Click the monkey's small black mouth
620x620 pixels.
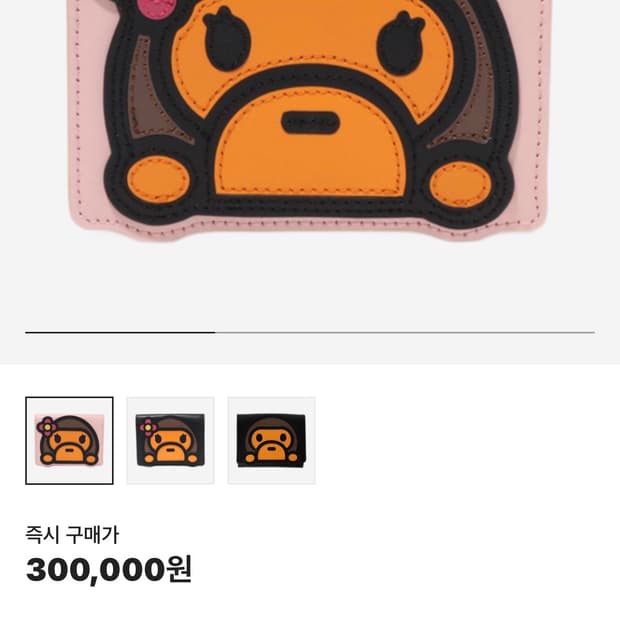pos(310,122)
